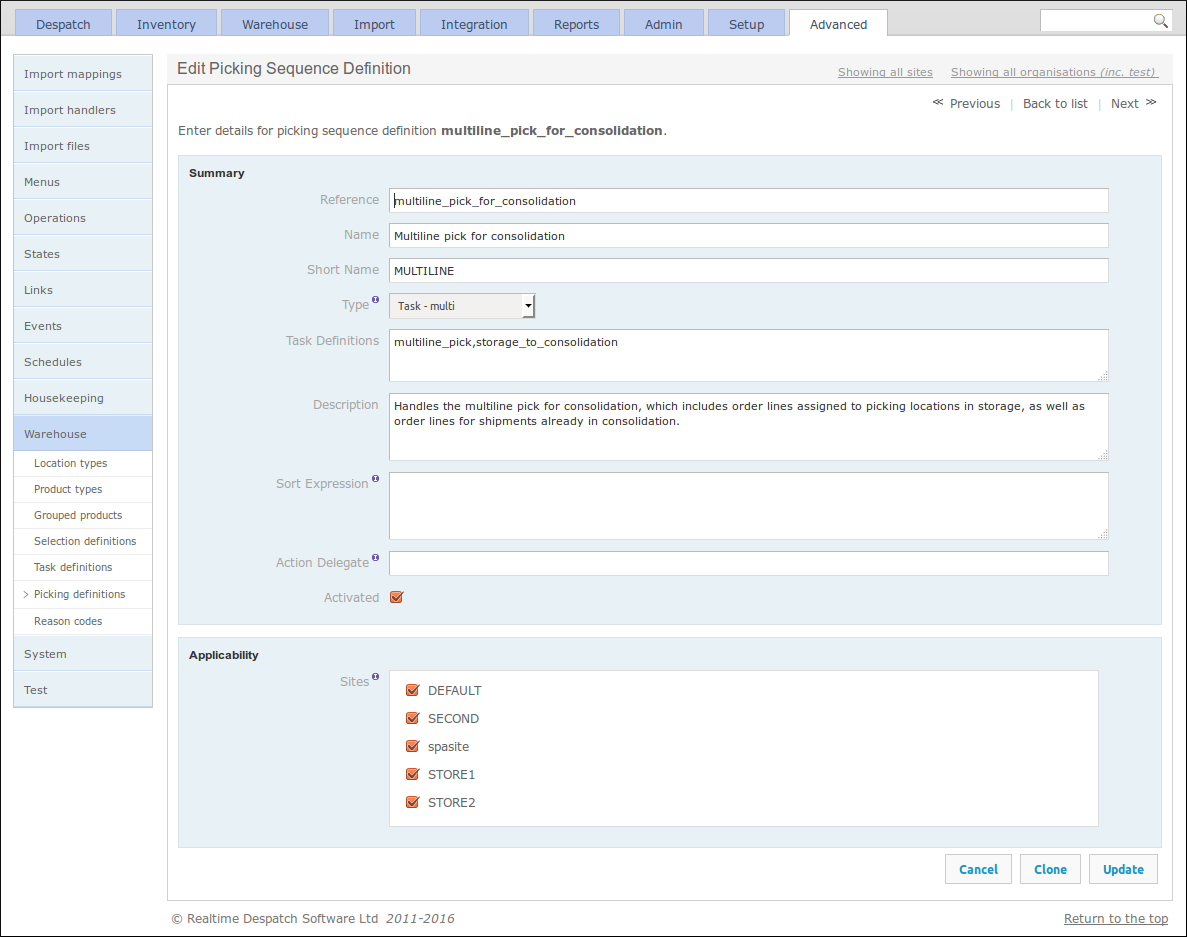Viewport: 1187px width, 937px height.
Task: Toggle the spasite site checkbox
Action: coord(413,746)
